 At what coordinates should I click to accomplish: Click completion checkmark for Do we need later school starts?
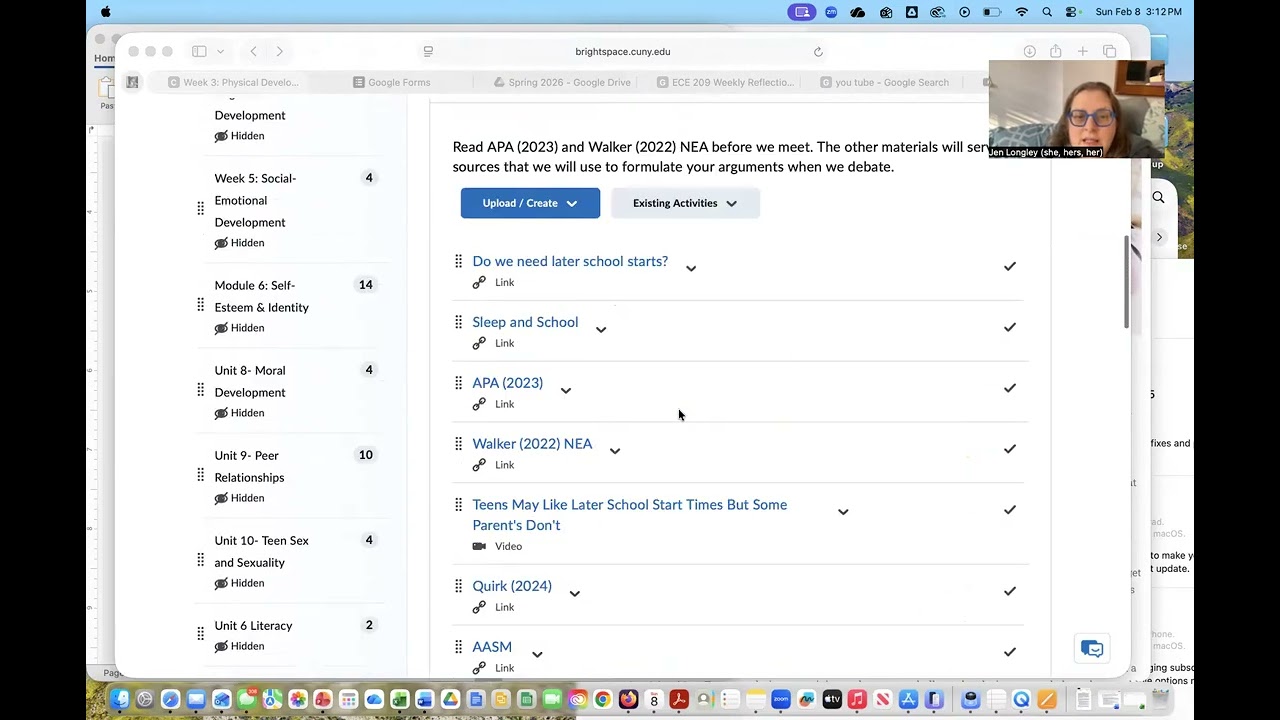tap(1010, 266)
